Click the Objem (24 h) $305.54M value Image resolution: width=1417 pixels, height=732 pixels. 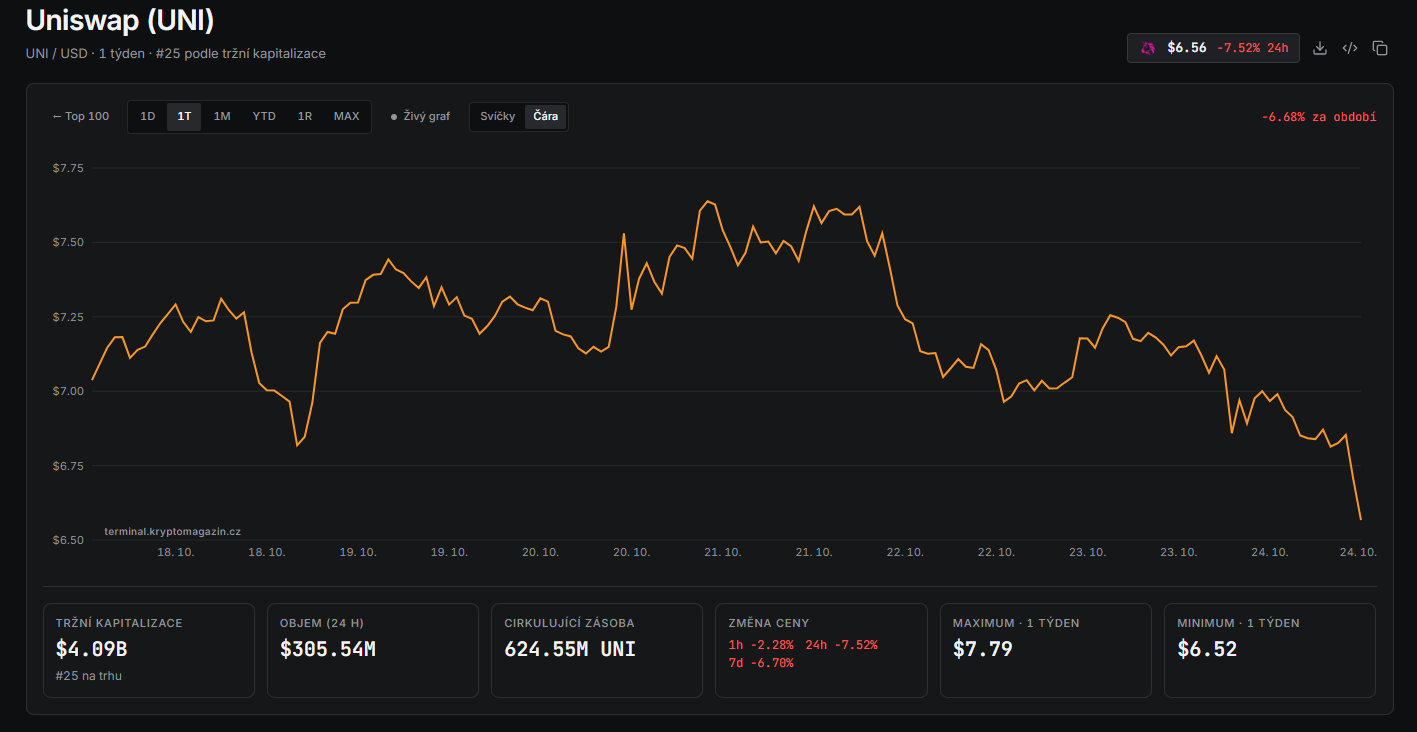pyautogui.click(x=328, y=649)
